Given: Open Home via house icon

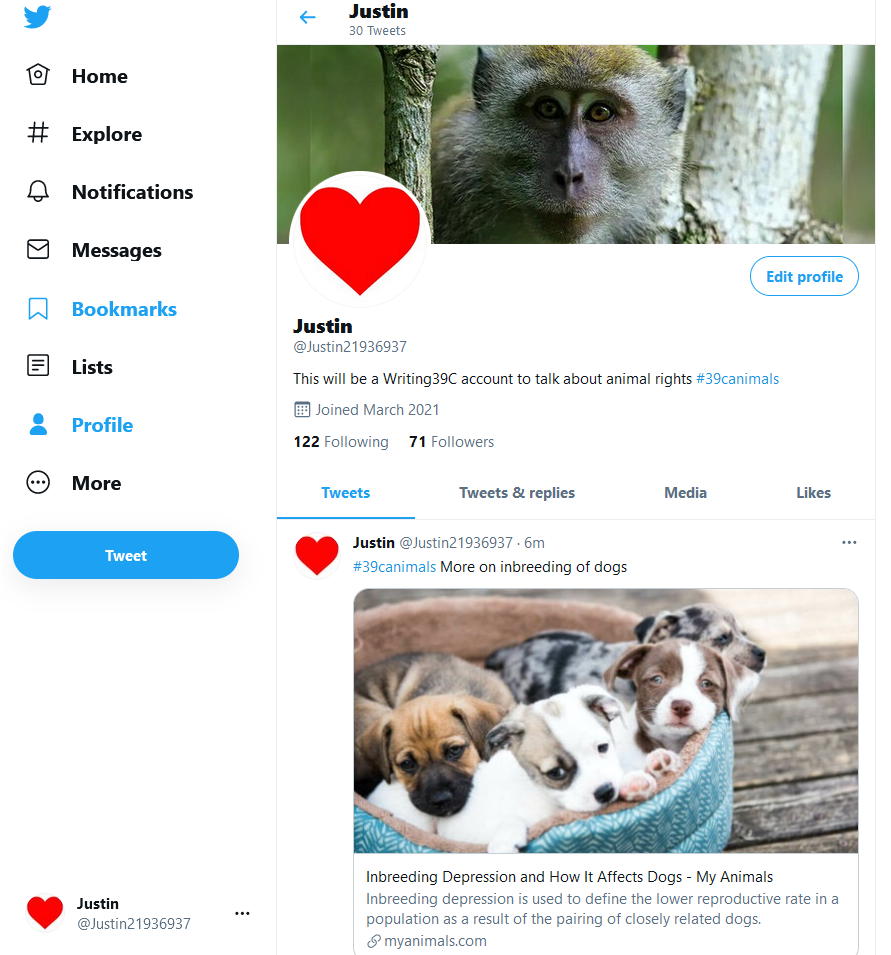Looking at the screenshot, I should pyautogui.click(x=38, y=75).
